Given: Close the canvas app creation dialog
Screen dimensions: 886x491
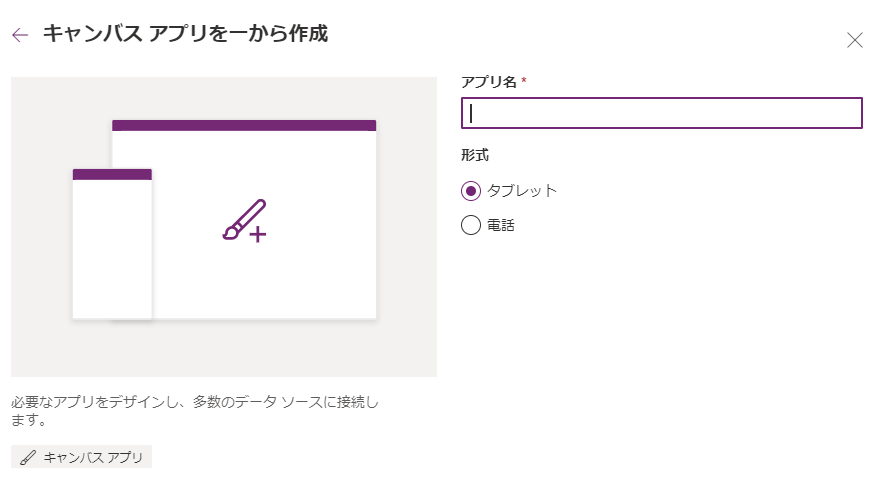Looking at the screenshot, I should point(854,40).
